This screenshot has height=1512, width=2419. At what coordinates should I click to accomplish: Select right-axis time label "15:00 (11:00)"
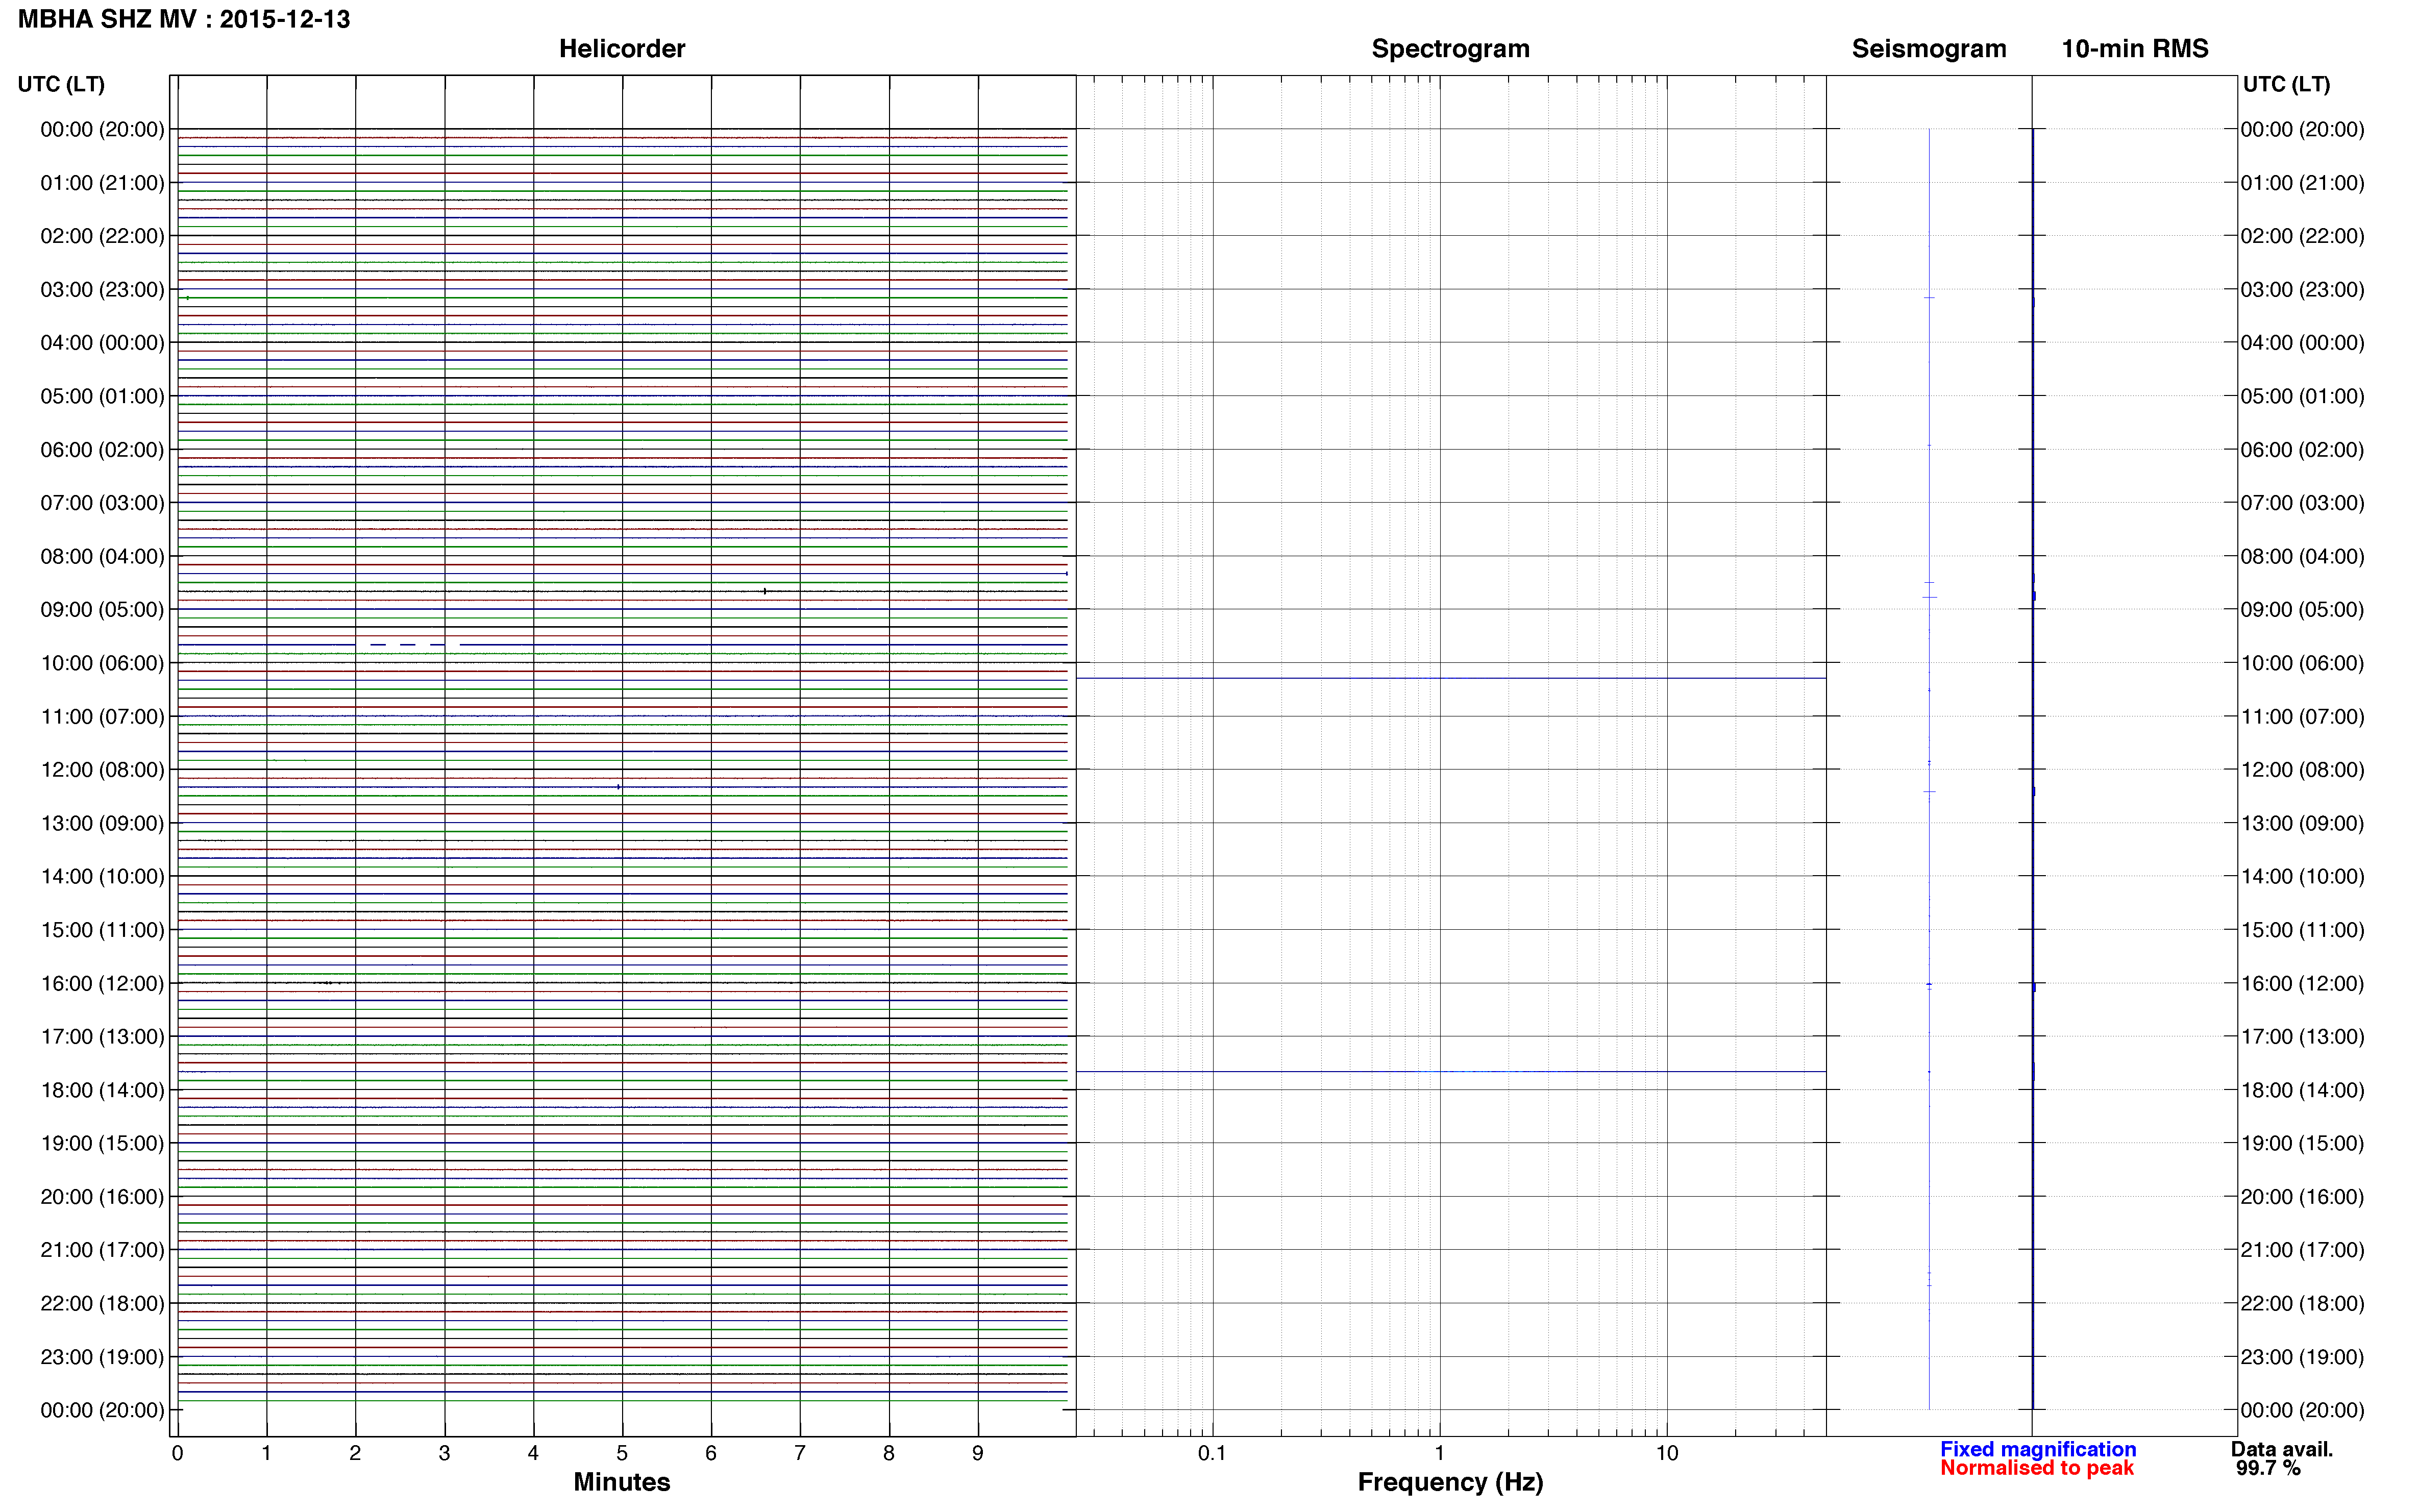[x=2302, y=930]
